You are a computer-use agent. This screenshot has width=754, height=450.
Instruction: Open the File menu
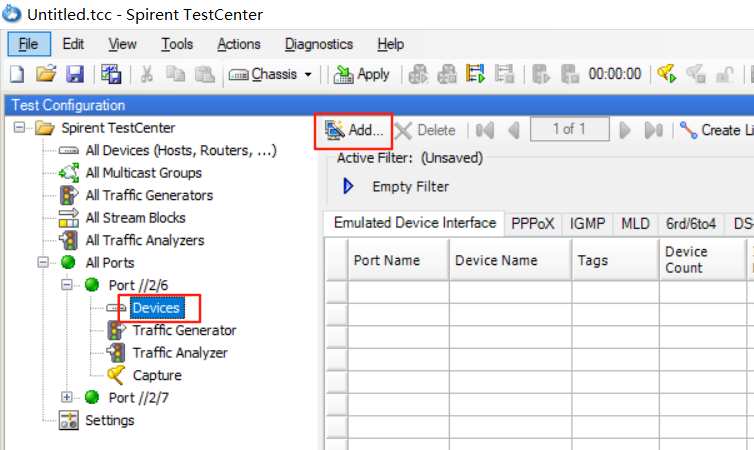tap(28, 44)
